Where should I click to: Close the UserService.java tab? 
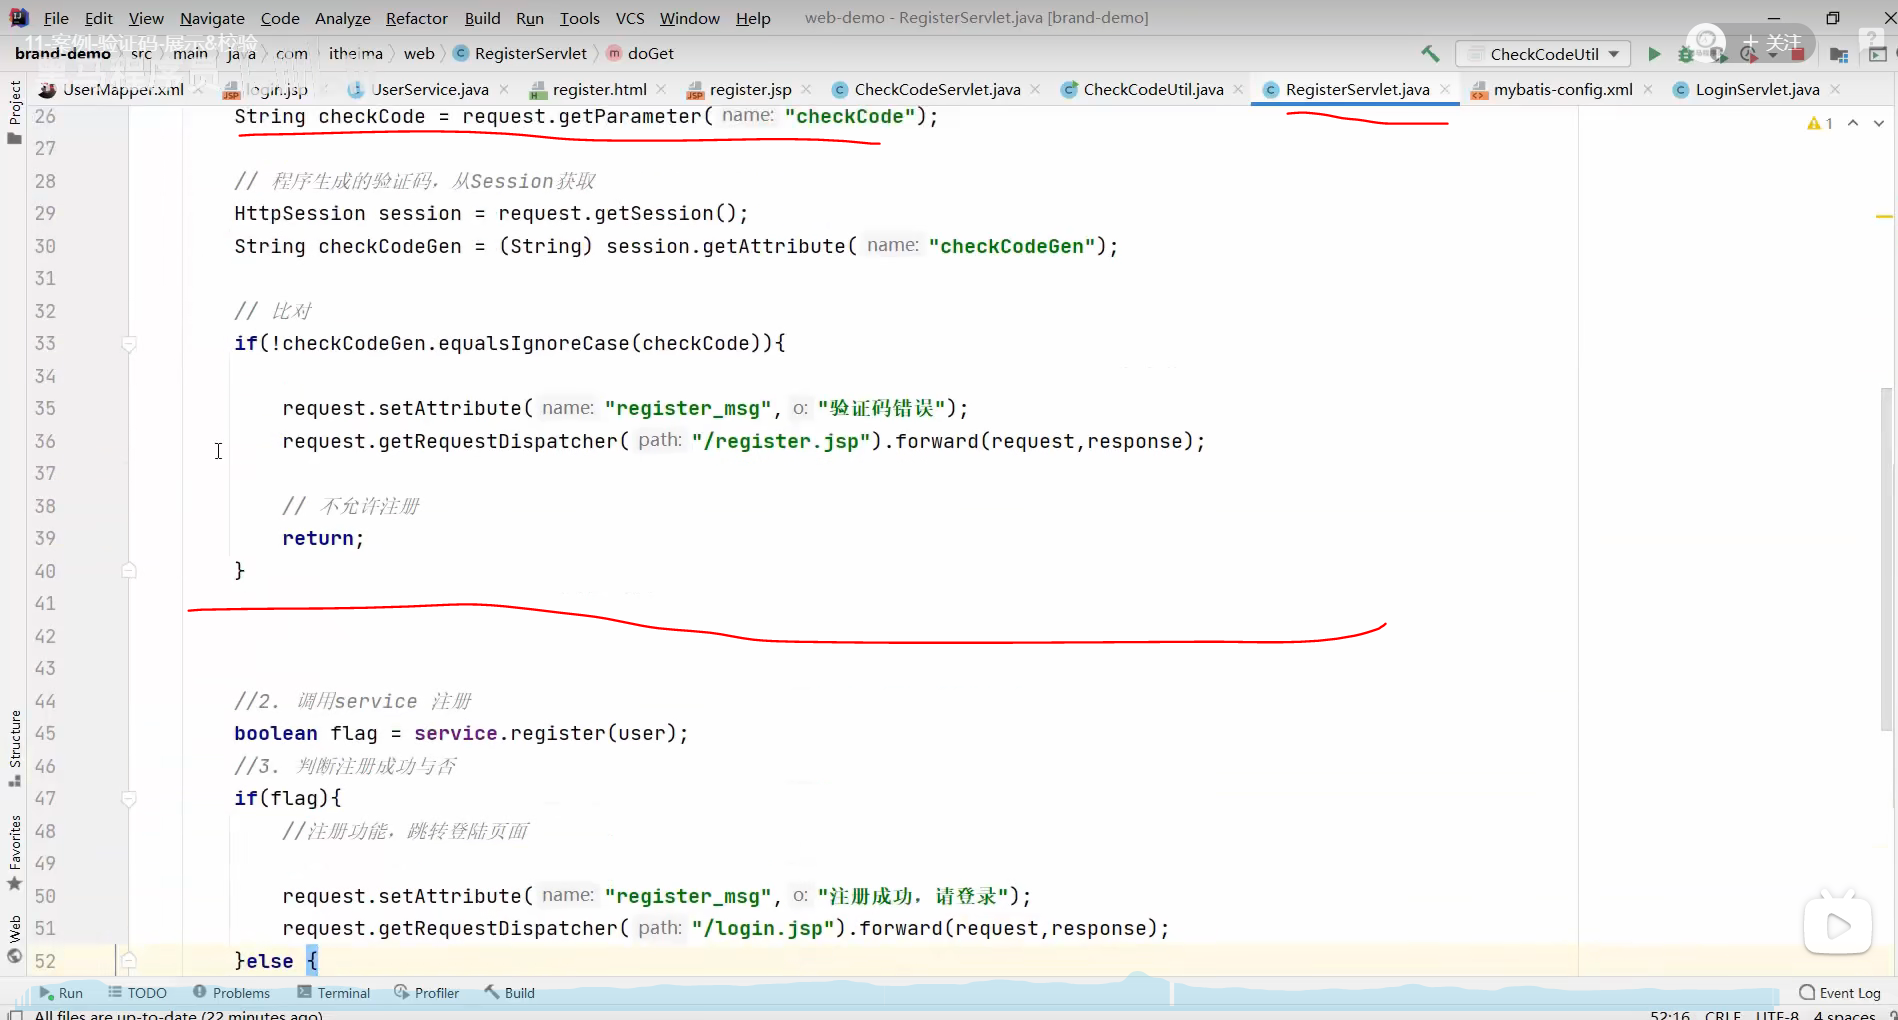(504, 89)
